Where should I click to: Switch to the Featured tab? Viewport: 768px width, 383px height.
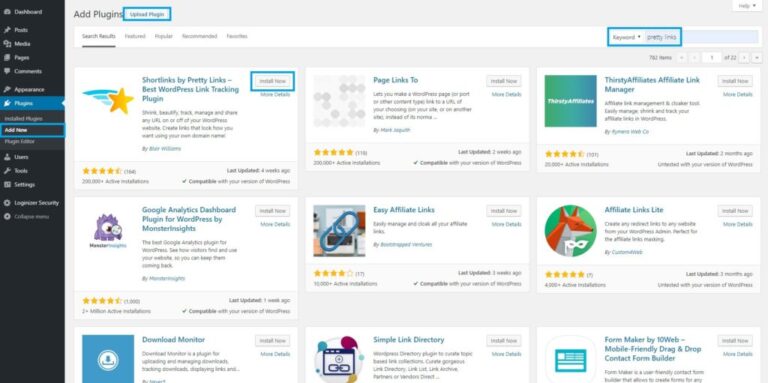tap(135, 36)
